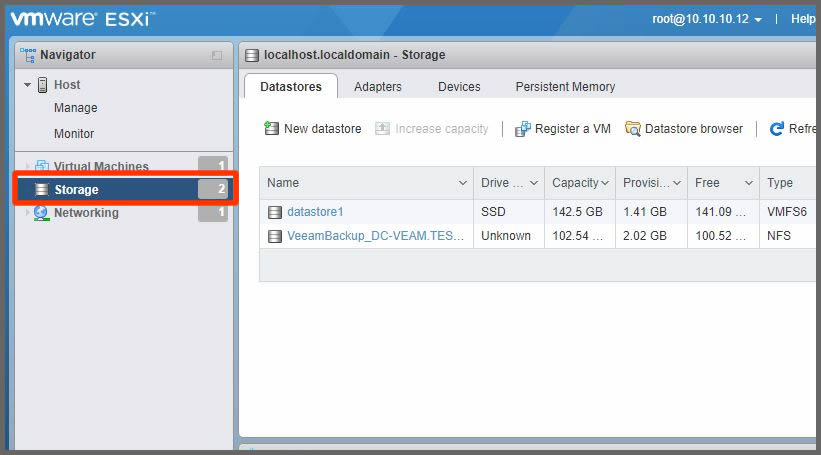Open the root@10.10.10.12 user dropdown

point(706,19)
